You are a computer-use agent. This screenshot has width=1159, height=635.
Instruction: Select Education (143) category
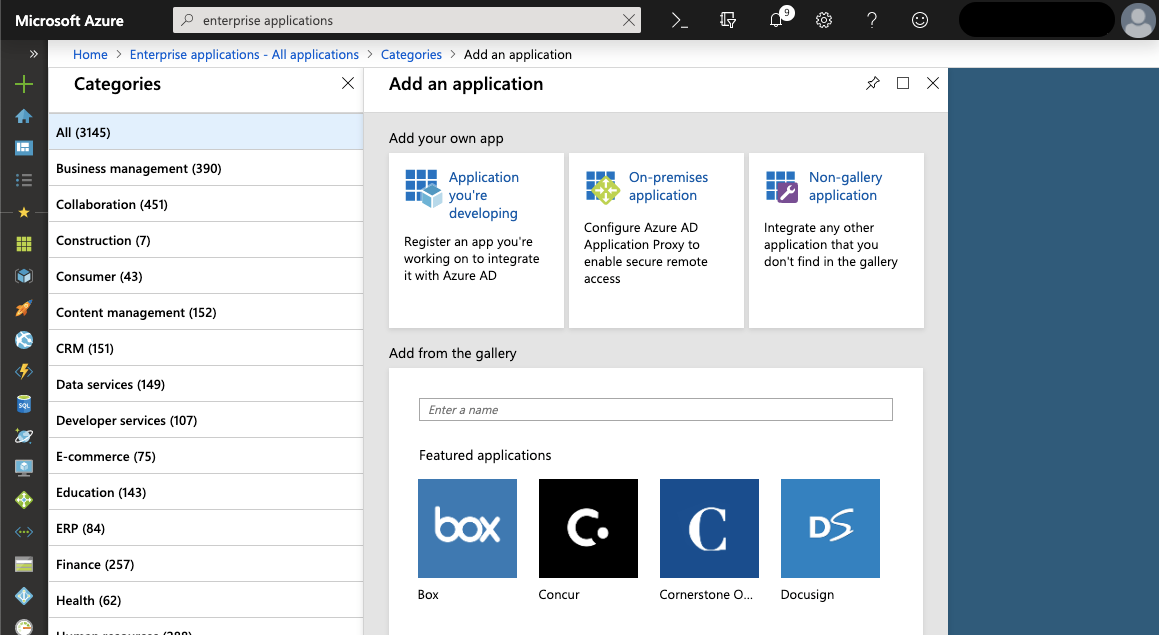coord(205,492)
